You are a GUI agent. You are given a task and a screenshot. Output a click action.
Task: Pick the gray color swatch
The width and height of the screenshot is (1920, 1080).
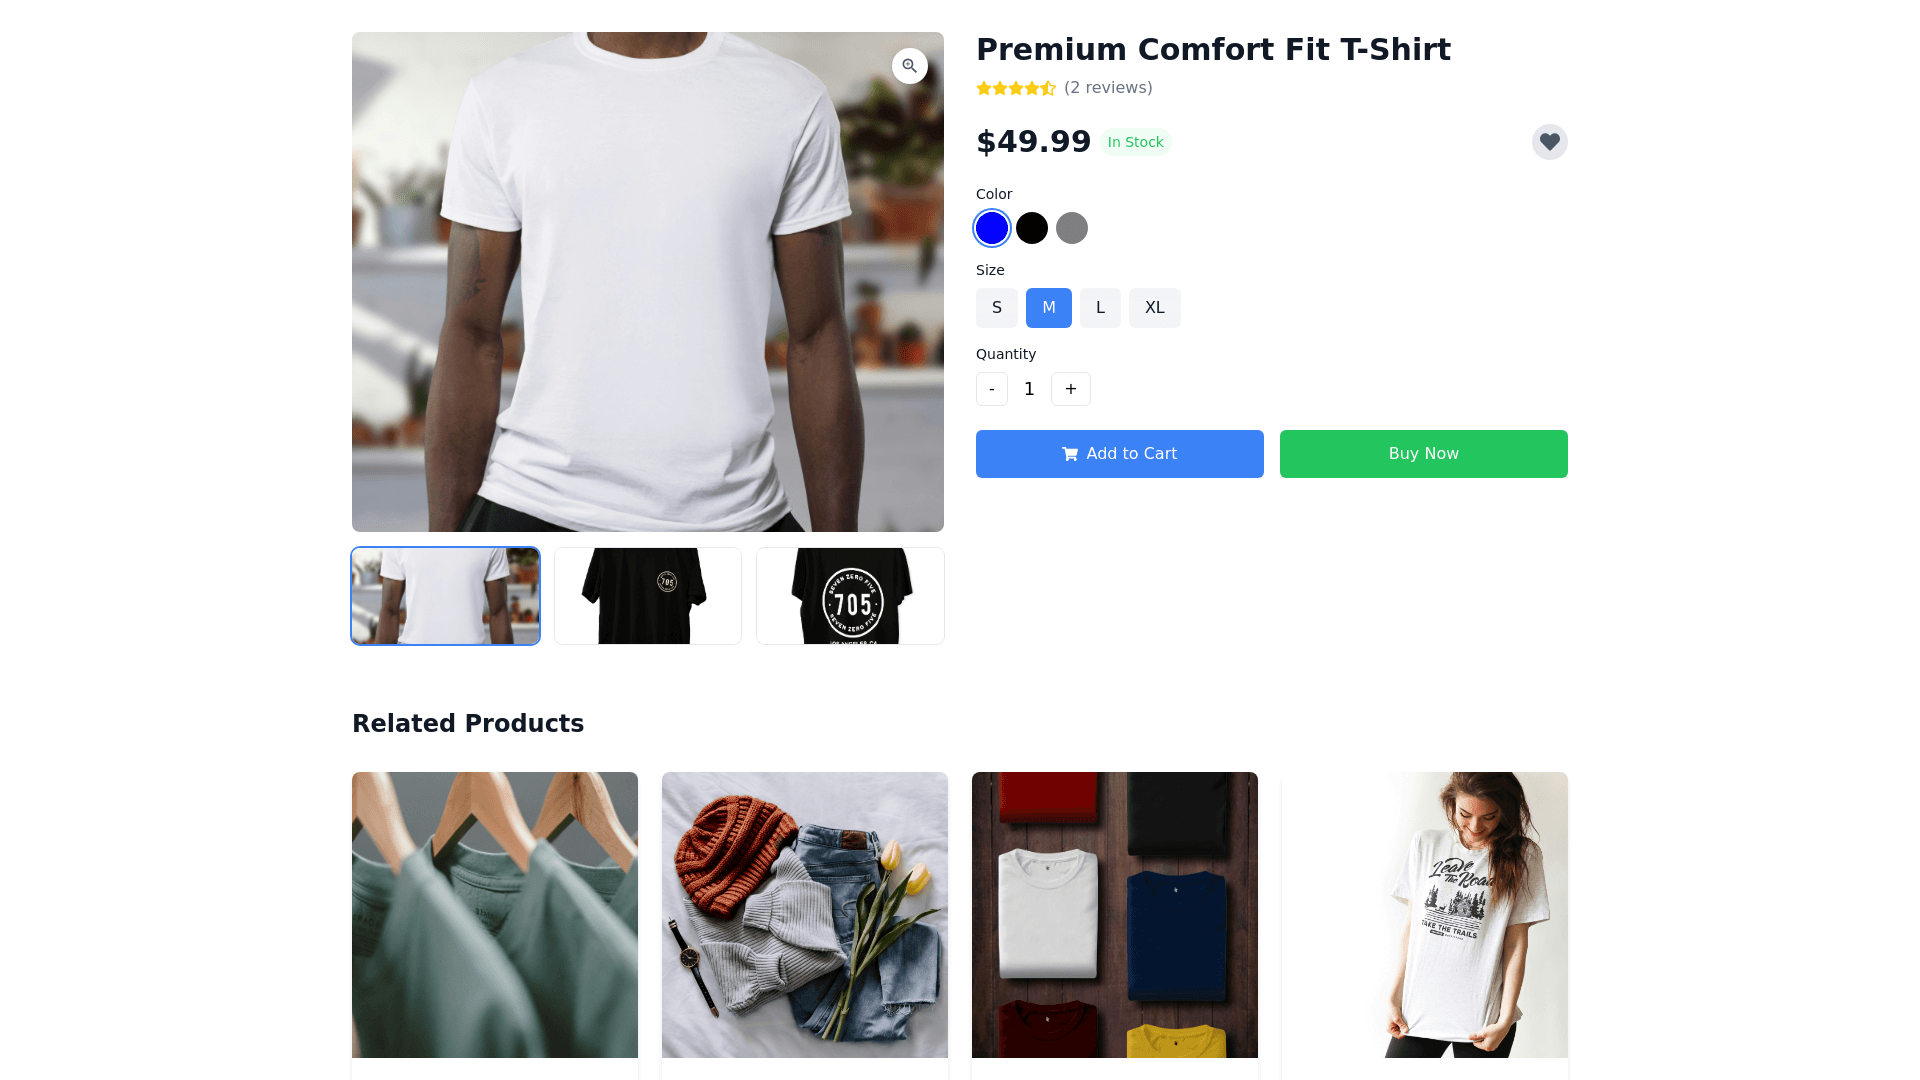click(x=1072, y=228)
